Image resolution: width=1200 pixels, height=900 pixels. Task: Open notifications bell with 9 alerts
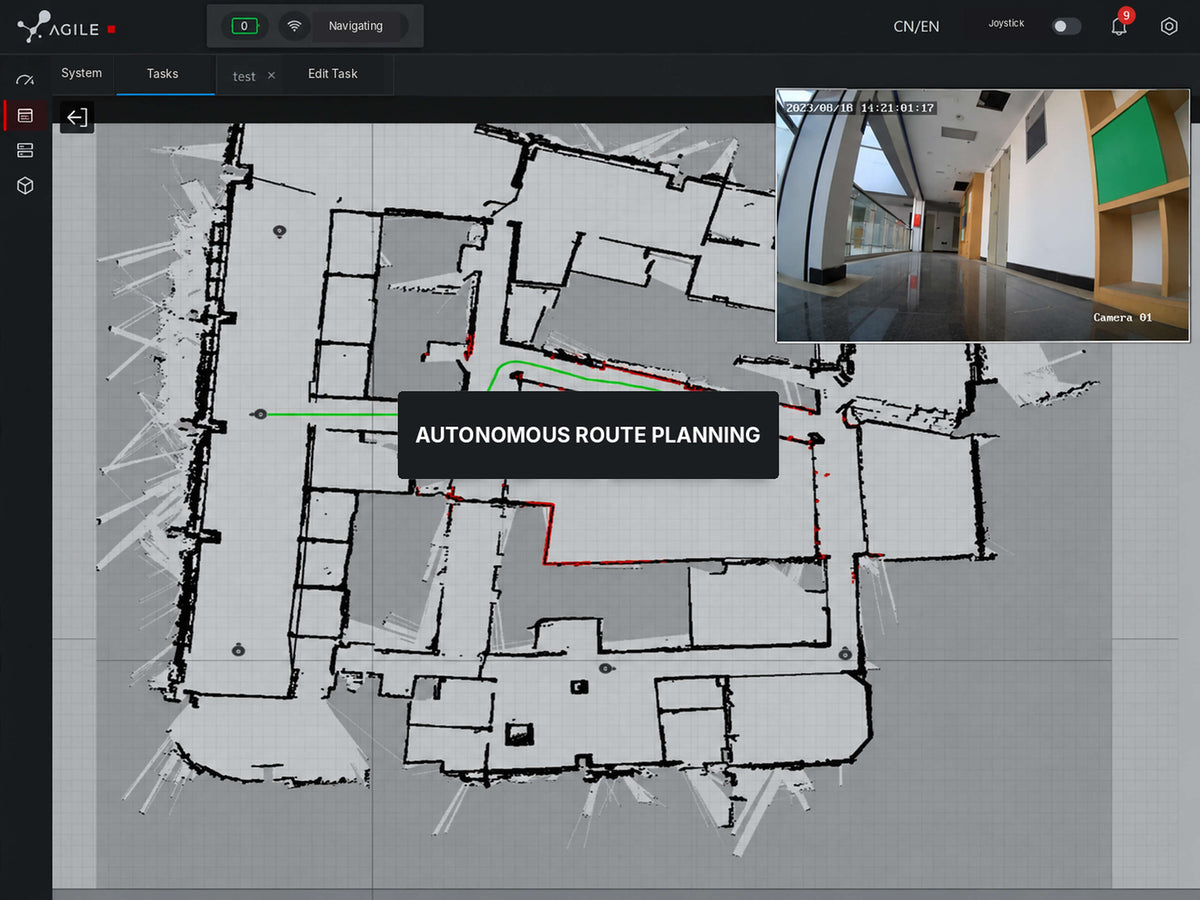[x=1120, y=25]
